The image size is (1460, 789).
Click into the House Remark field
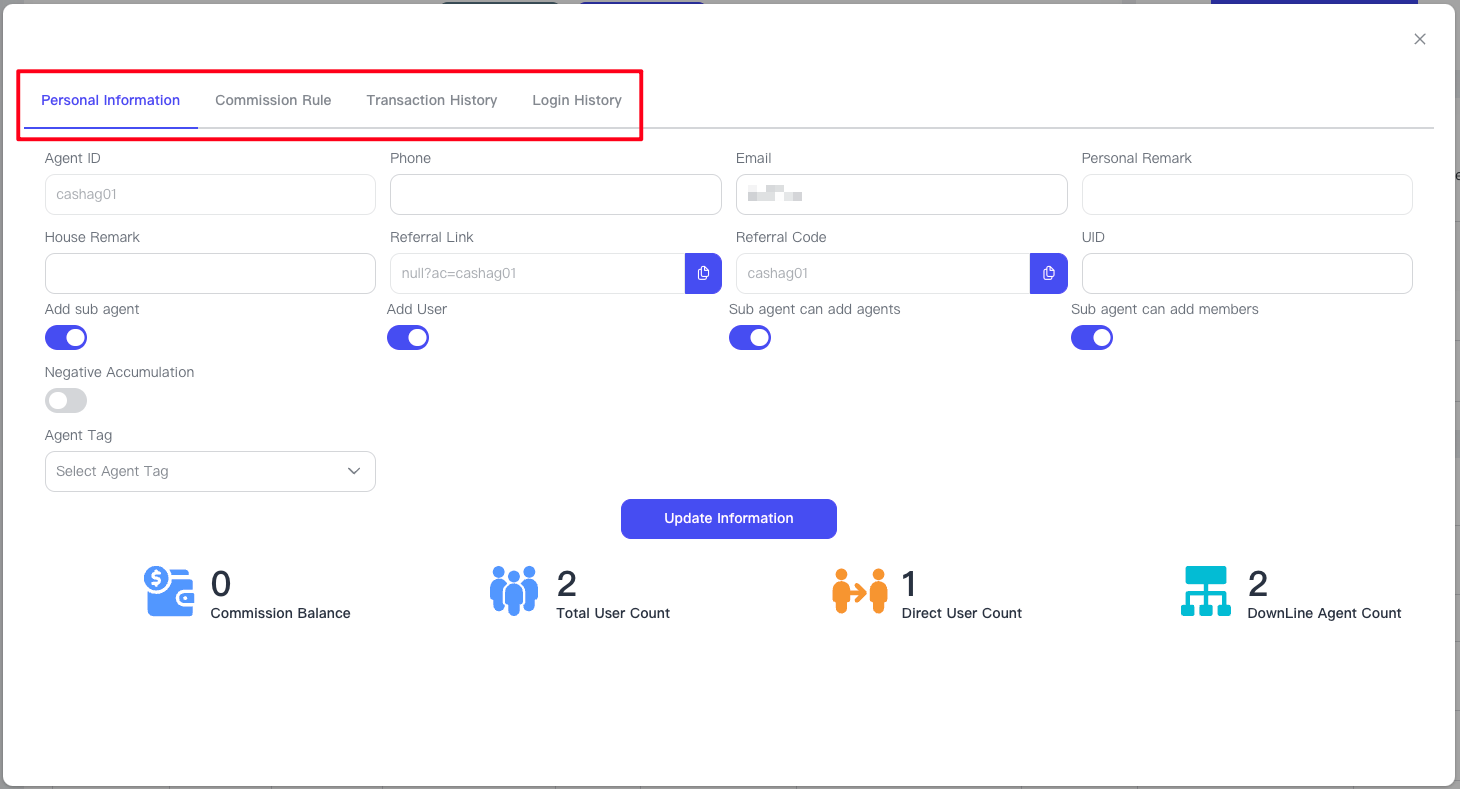[210, 273]
